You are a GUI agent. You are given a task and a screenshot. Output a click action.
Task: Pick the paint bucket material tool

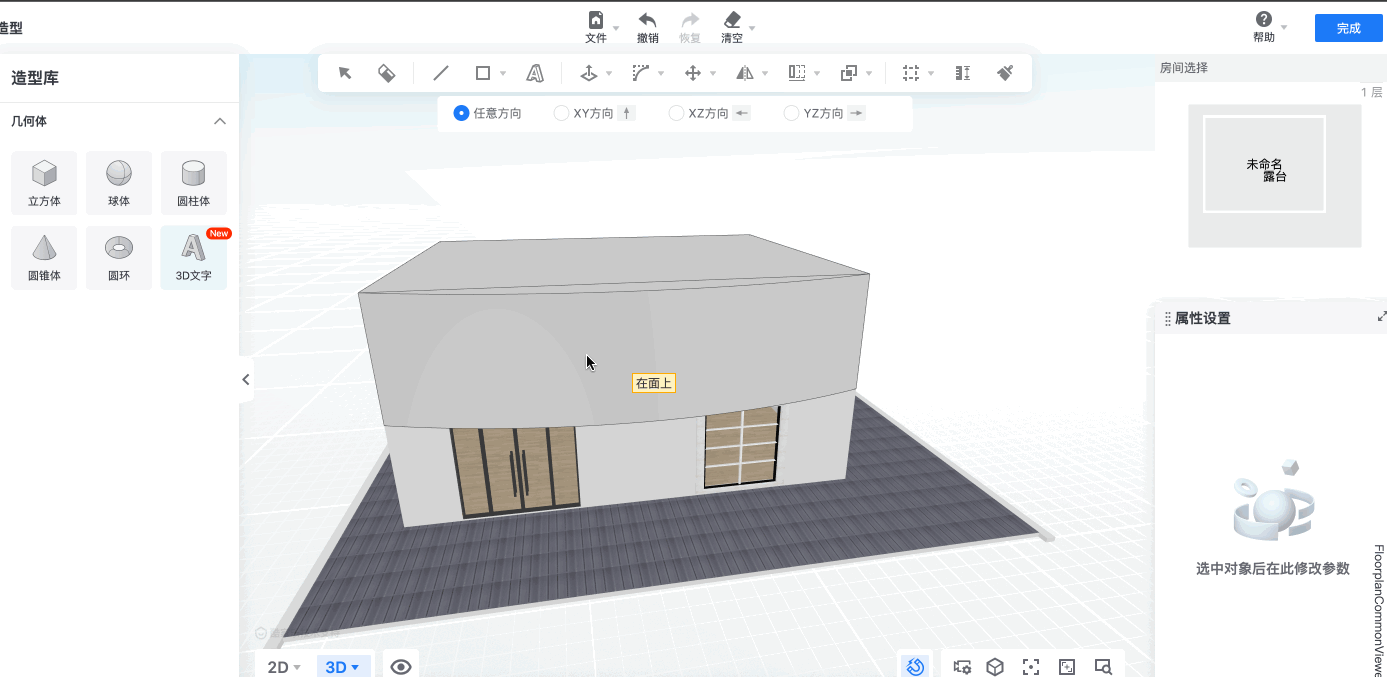tap(386, 73)
